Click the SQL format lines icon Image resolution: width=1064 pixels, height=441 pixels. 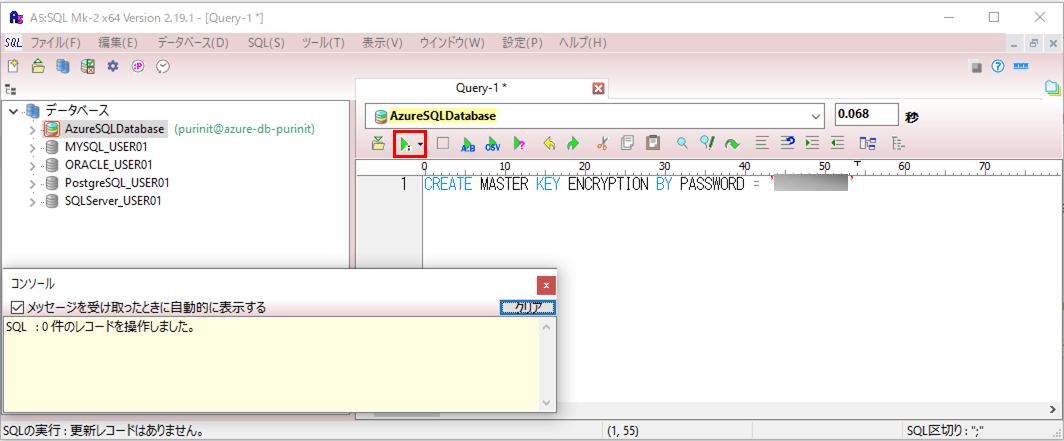tap(762, 143)
